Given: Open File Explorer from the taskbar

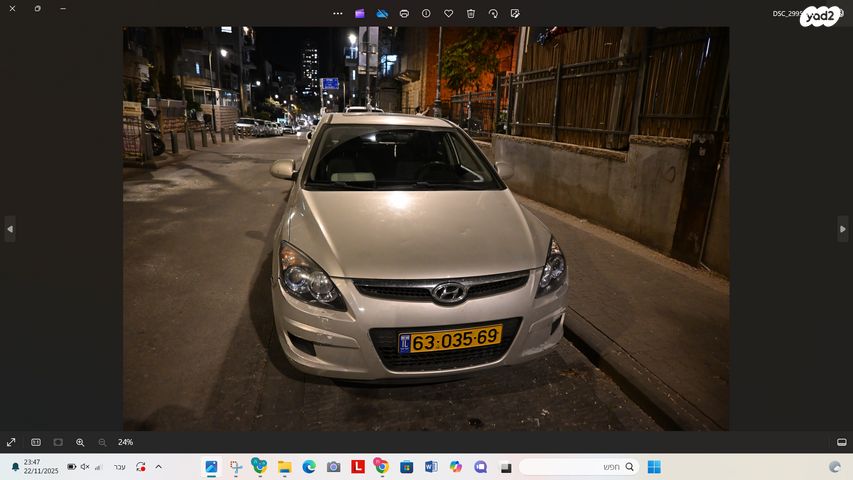Looking at the screenshot, I should click(285, 467).
